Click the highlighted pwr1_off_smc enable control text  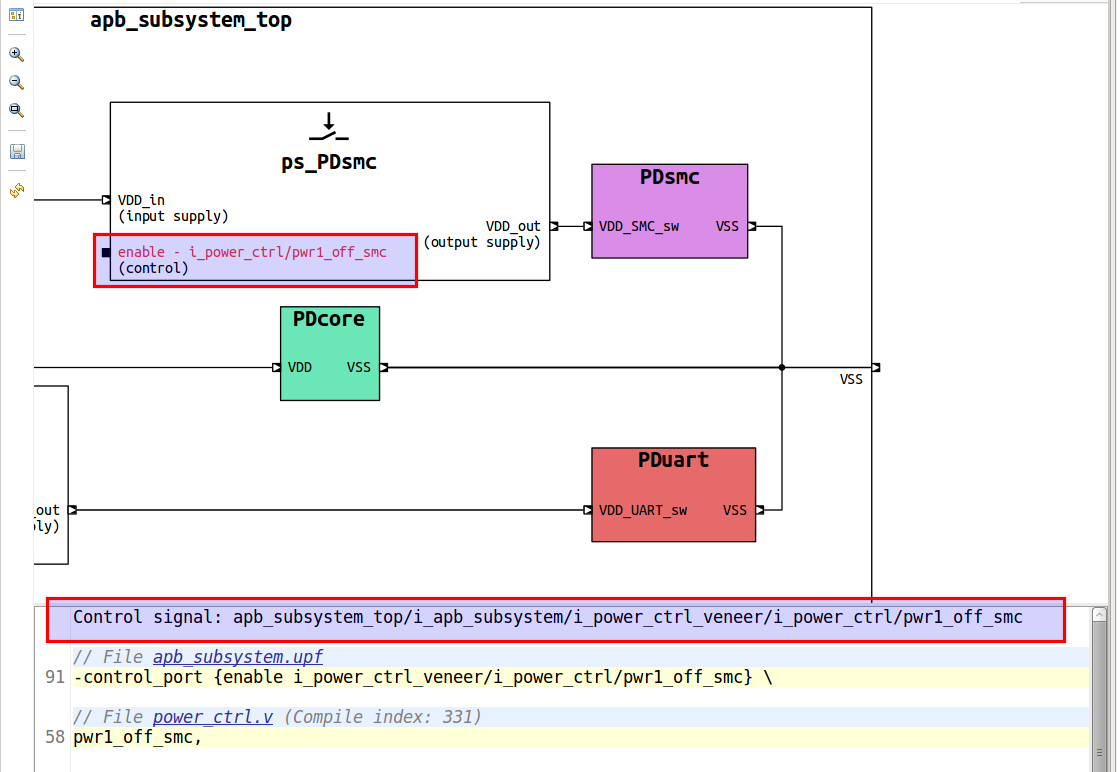point(250,252)
